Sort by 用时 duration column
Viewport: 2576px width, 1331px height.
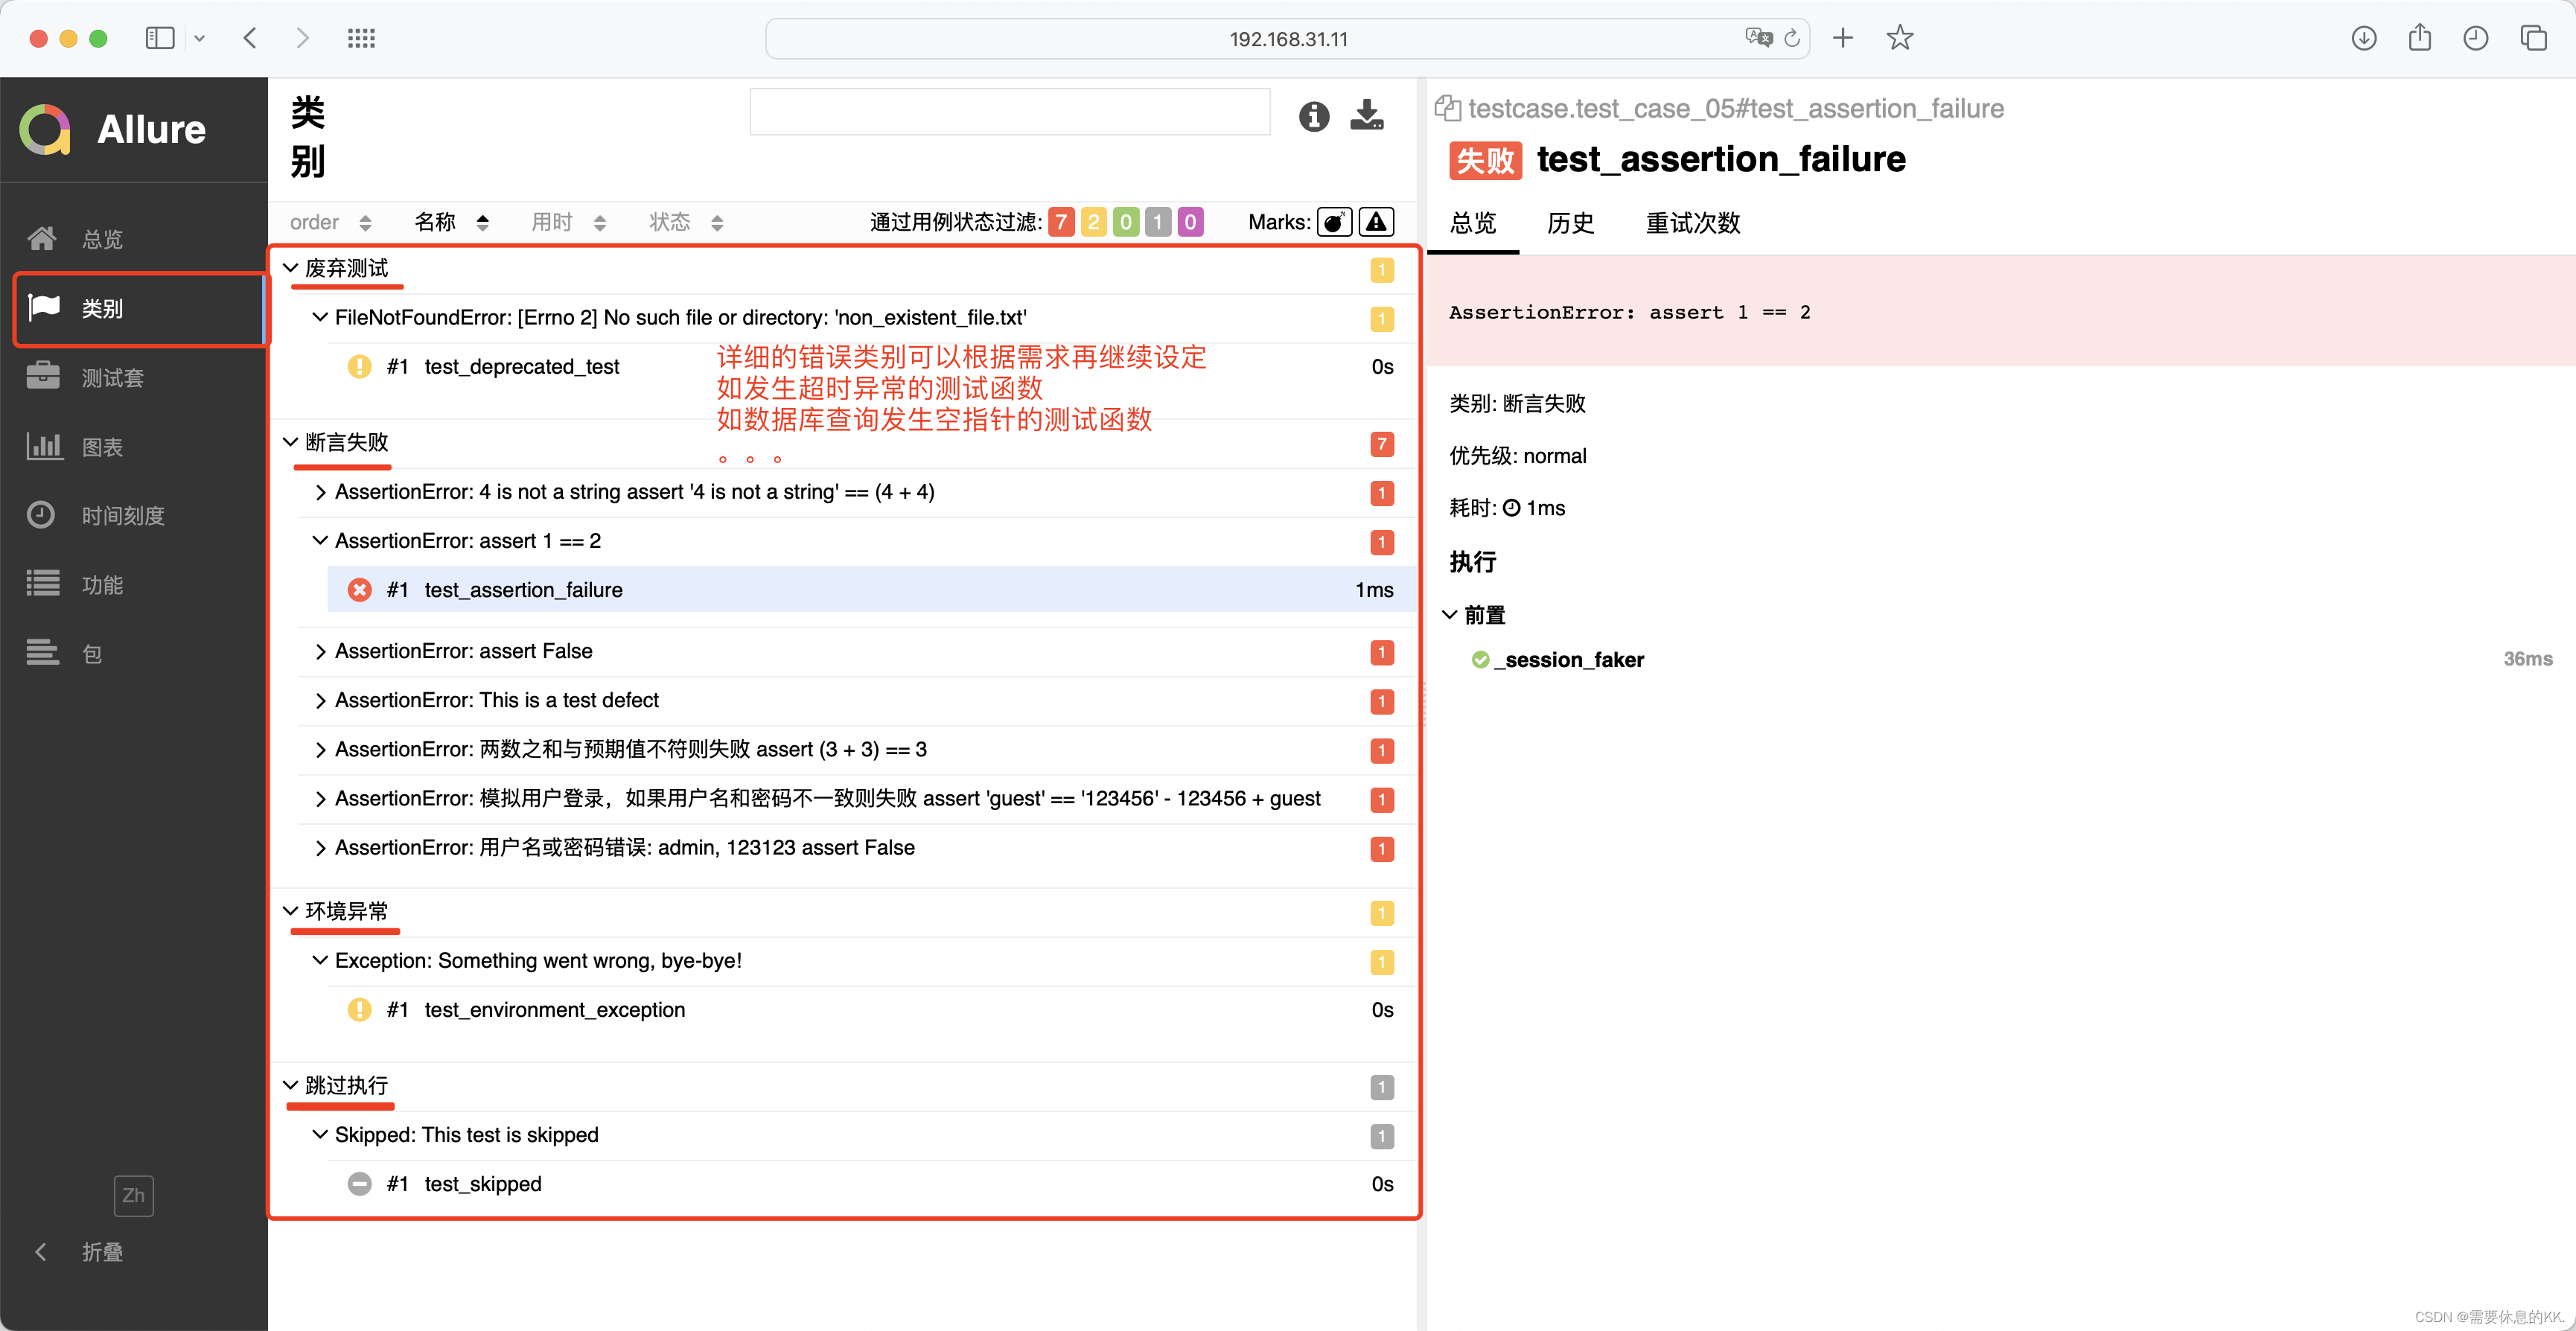pos(569,222)
